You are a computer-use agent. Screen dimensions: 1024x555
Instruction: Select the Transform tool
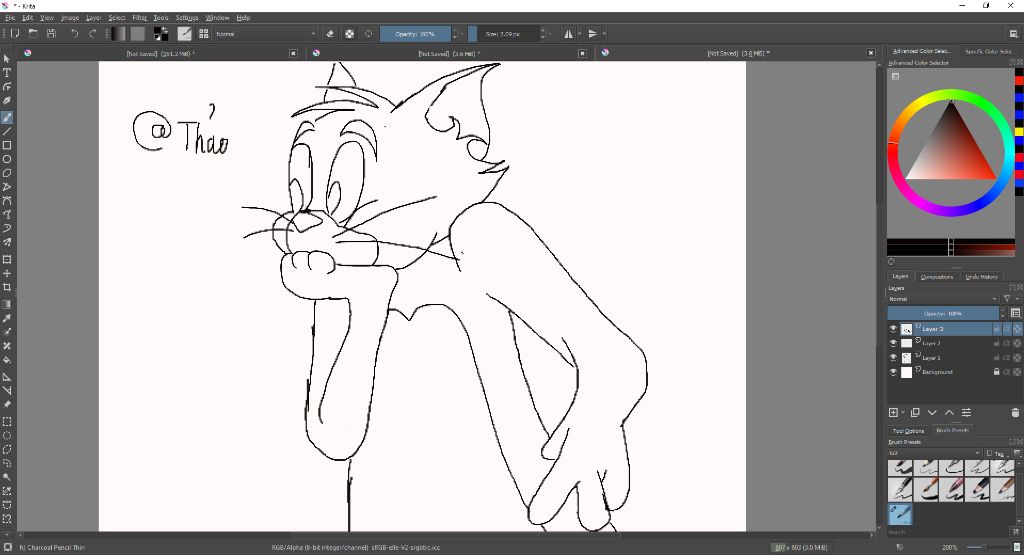coord(7,259)
